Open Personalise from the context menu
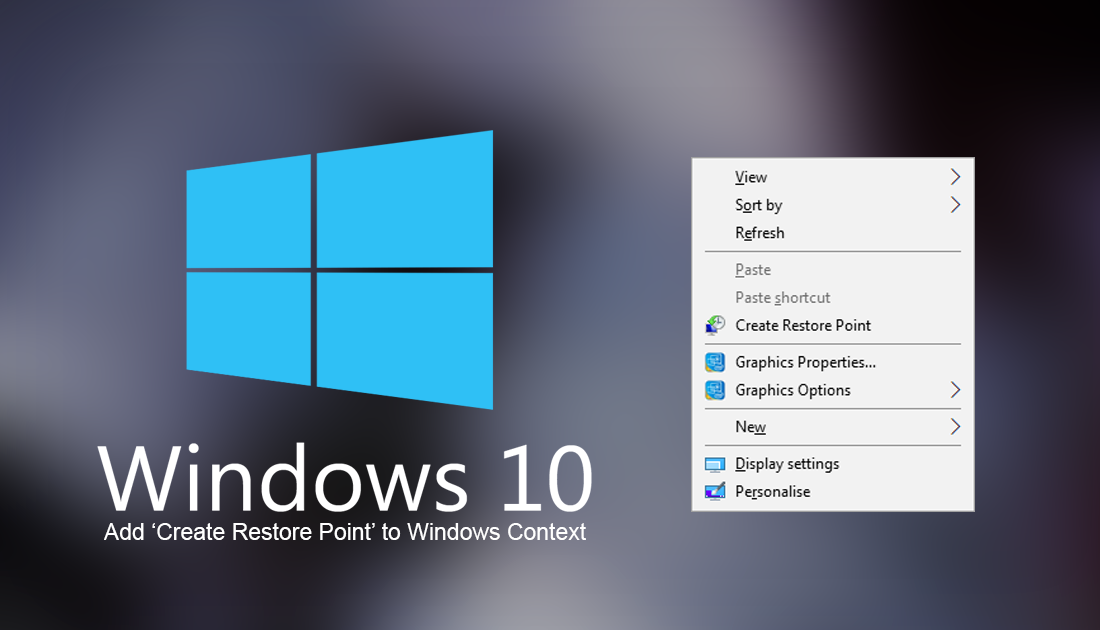1100x630 pixels. [x=833, y=492]
